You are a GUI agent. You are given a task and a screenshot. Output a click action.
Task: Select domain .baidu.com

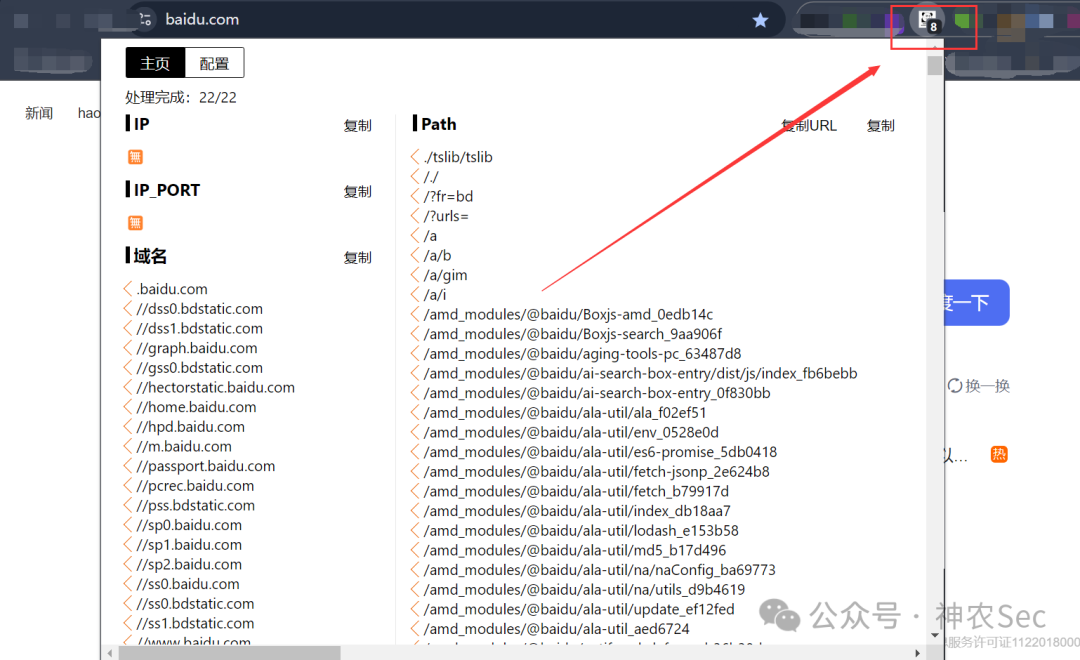[x=172, y=289]
